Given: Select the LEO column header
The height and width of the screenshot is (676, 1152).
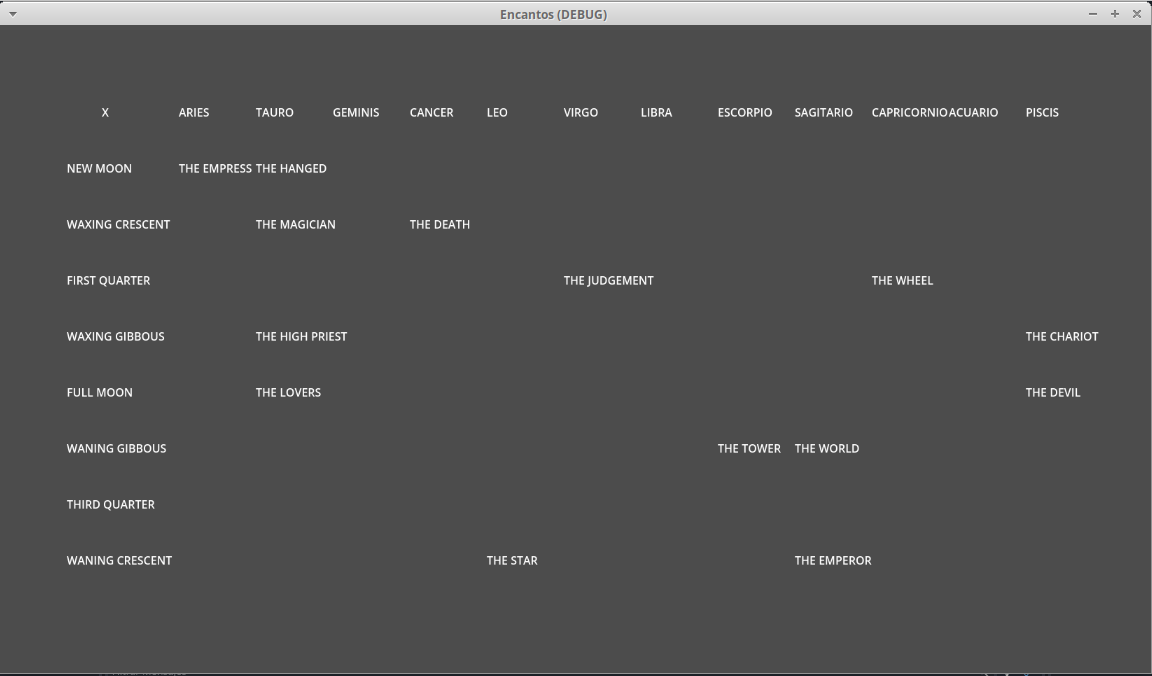Looking at the screenshot, I should point(497,112).
